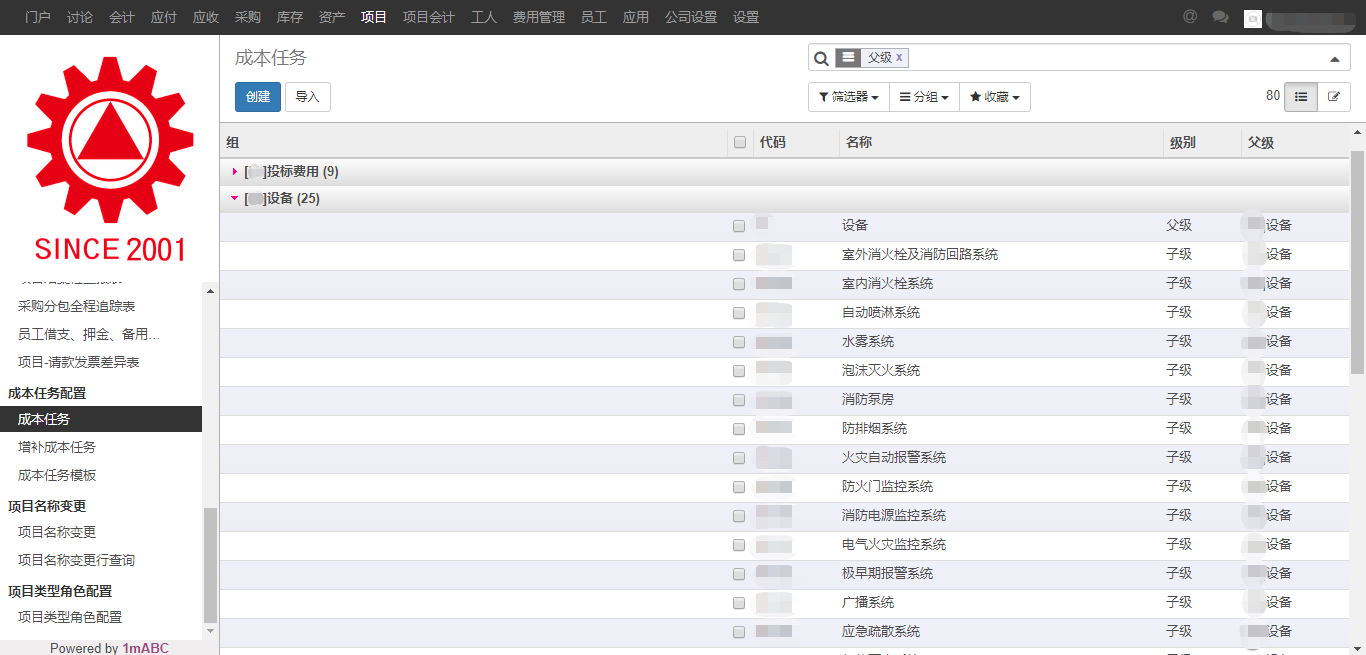Open the 设置 top menu
This screenshot has height=655, width=1366.
[x=746, y=17]
